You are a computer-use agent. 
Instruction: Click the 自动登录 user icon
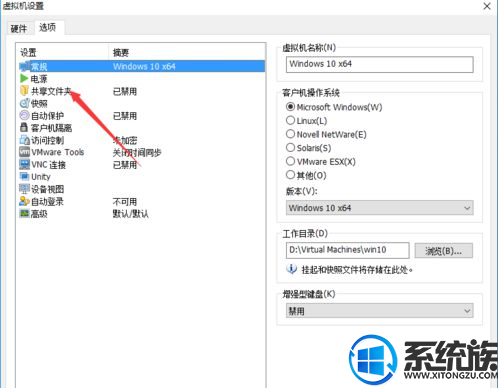(x=24, y=201)
